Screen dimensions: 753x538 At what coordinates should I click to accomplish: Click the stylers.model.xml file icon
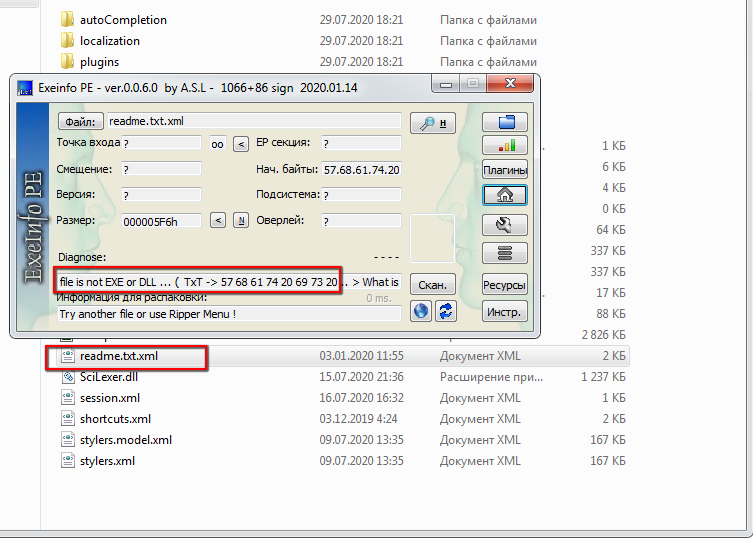click(68, 440)
